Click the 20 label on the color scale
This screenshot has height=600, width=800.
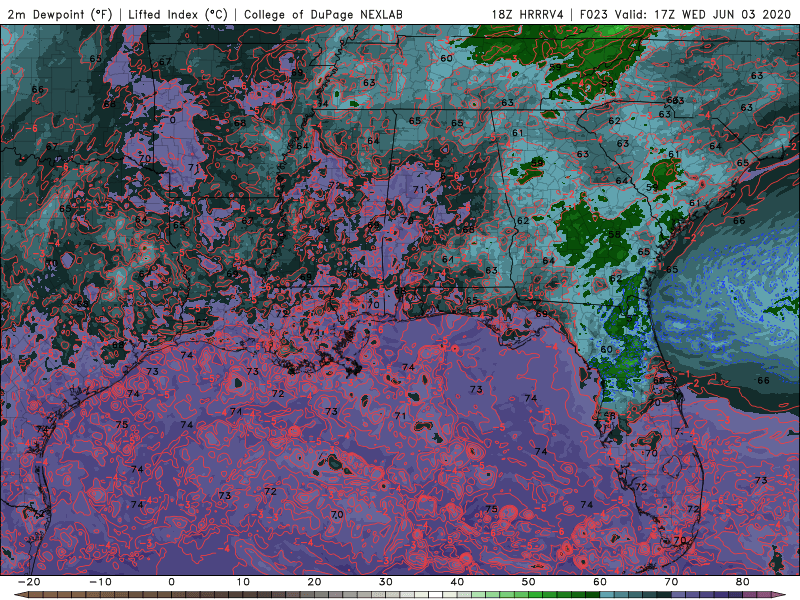pyautogui.click(x=314, y=582)
